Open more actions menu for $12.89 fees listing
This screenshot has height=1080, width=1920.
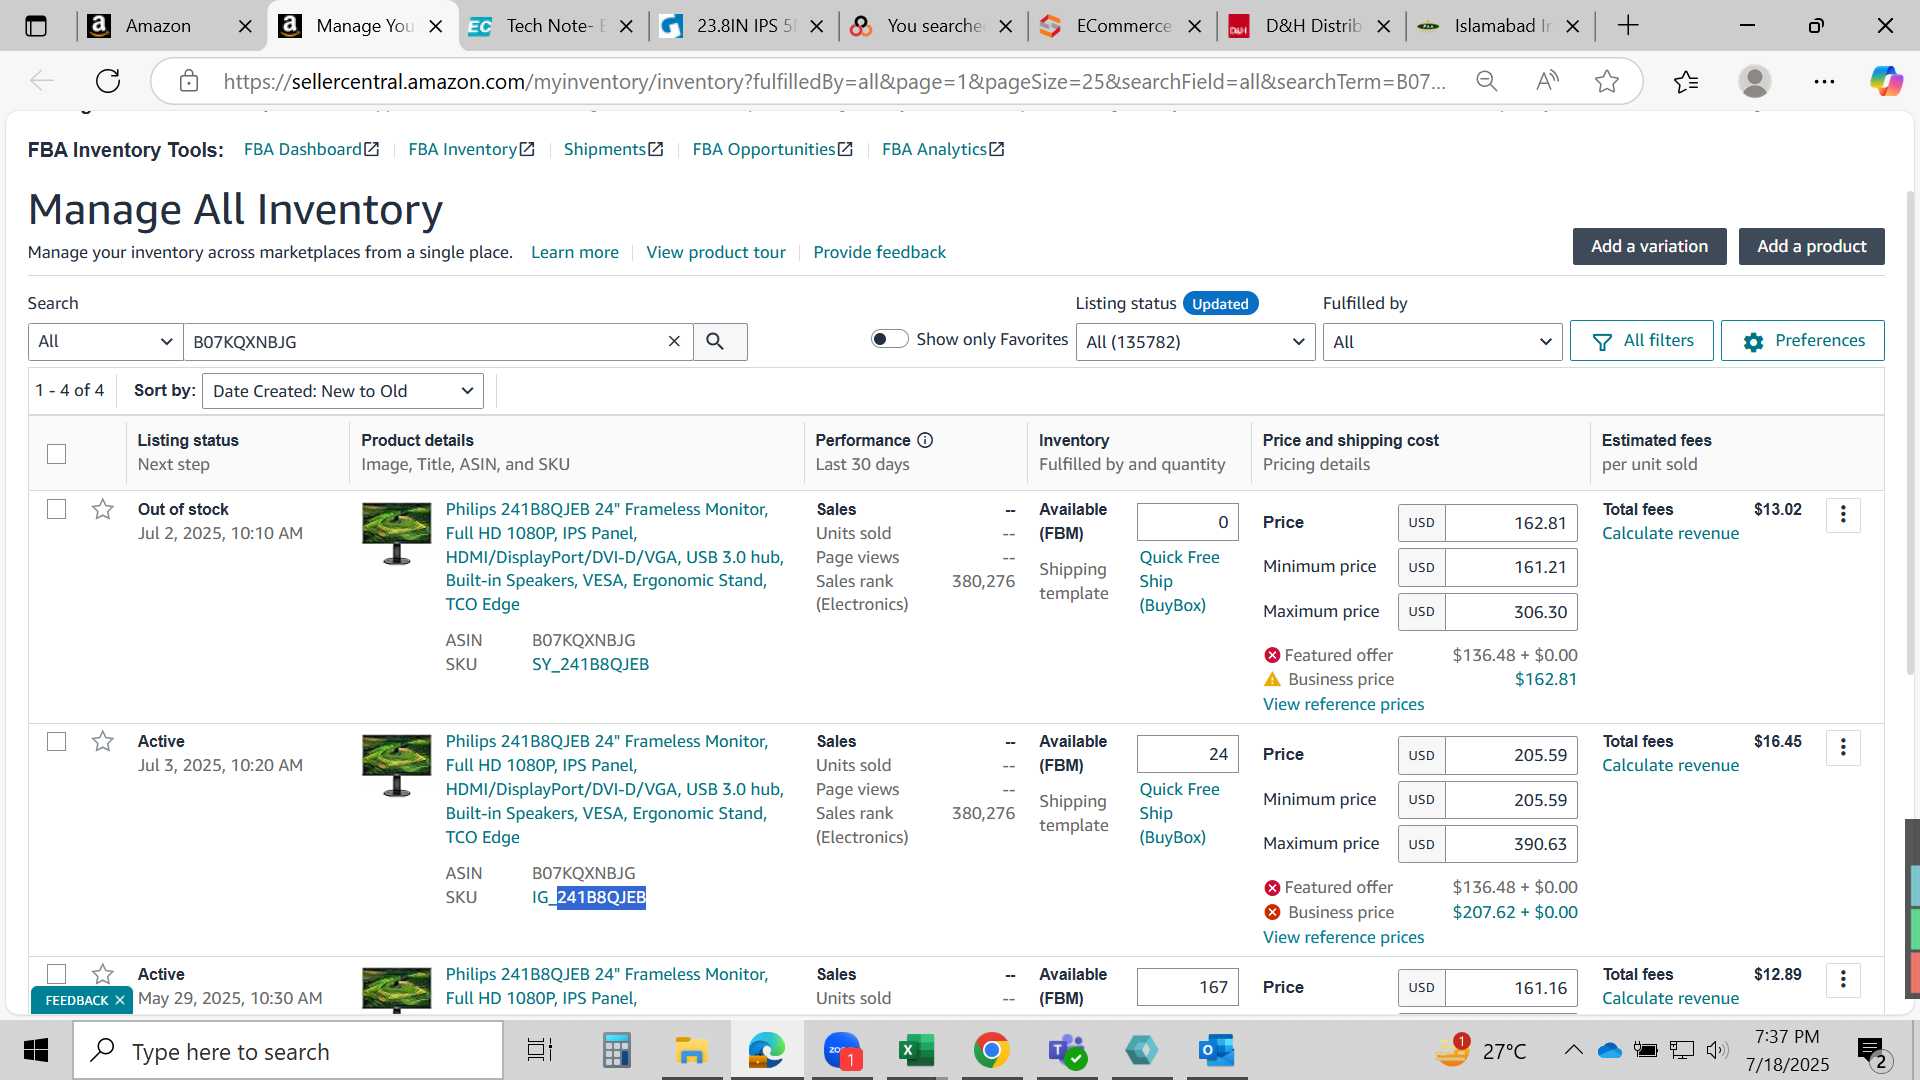[x=1843, y=980]
